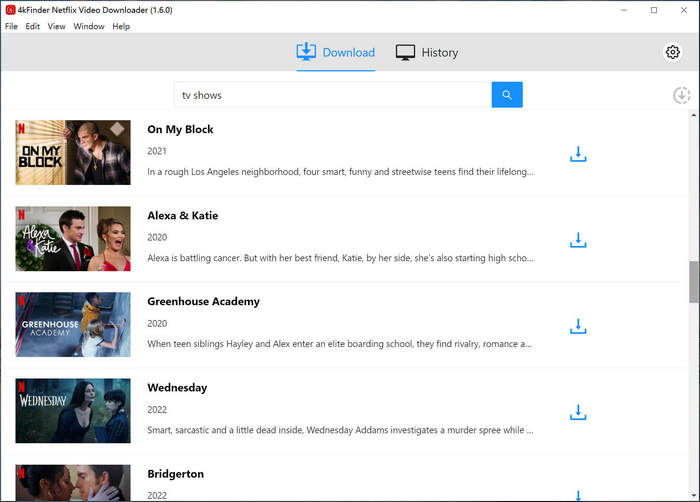Select the Alexa & Katie thumbnail
The width and height of the screenshot is (700, 502).
coord(73,238)
